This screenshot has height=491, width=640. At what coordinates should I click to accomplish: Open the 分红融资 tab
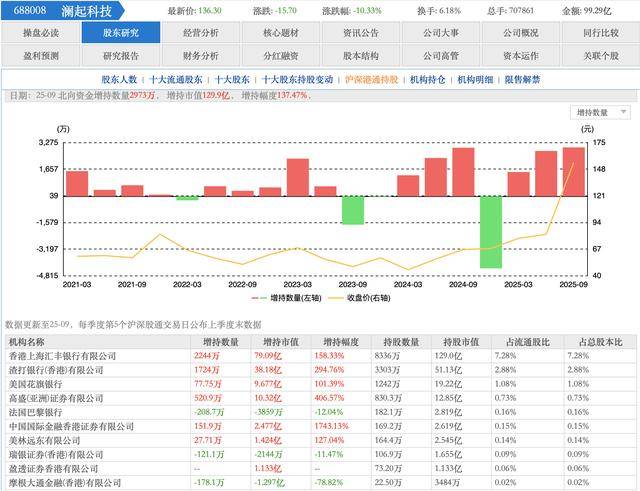coord(281,56)
